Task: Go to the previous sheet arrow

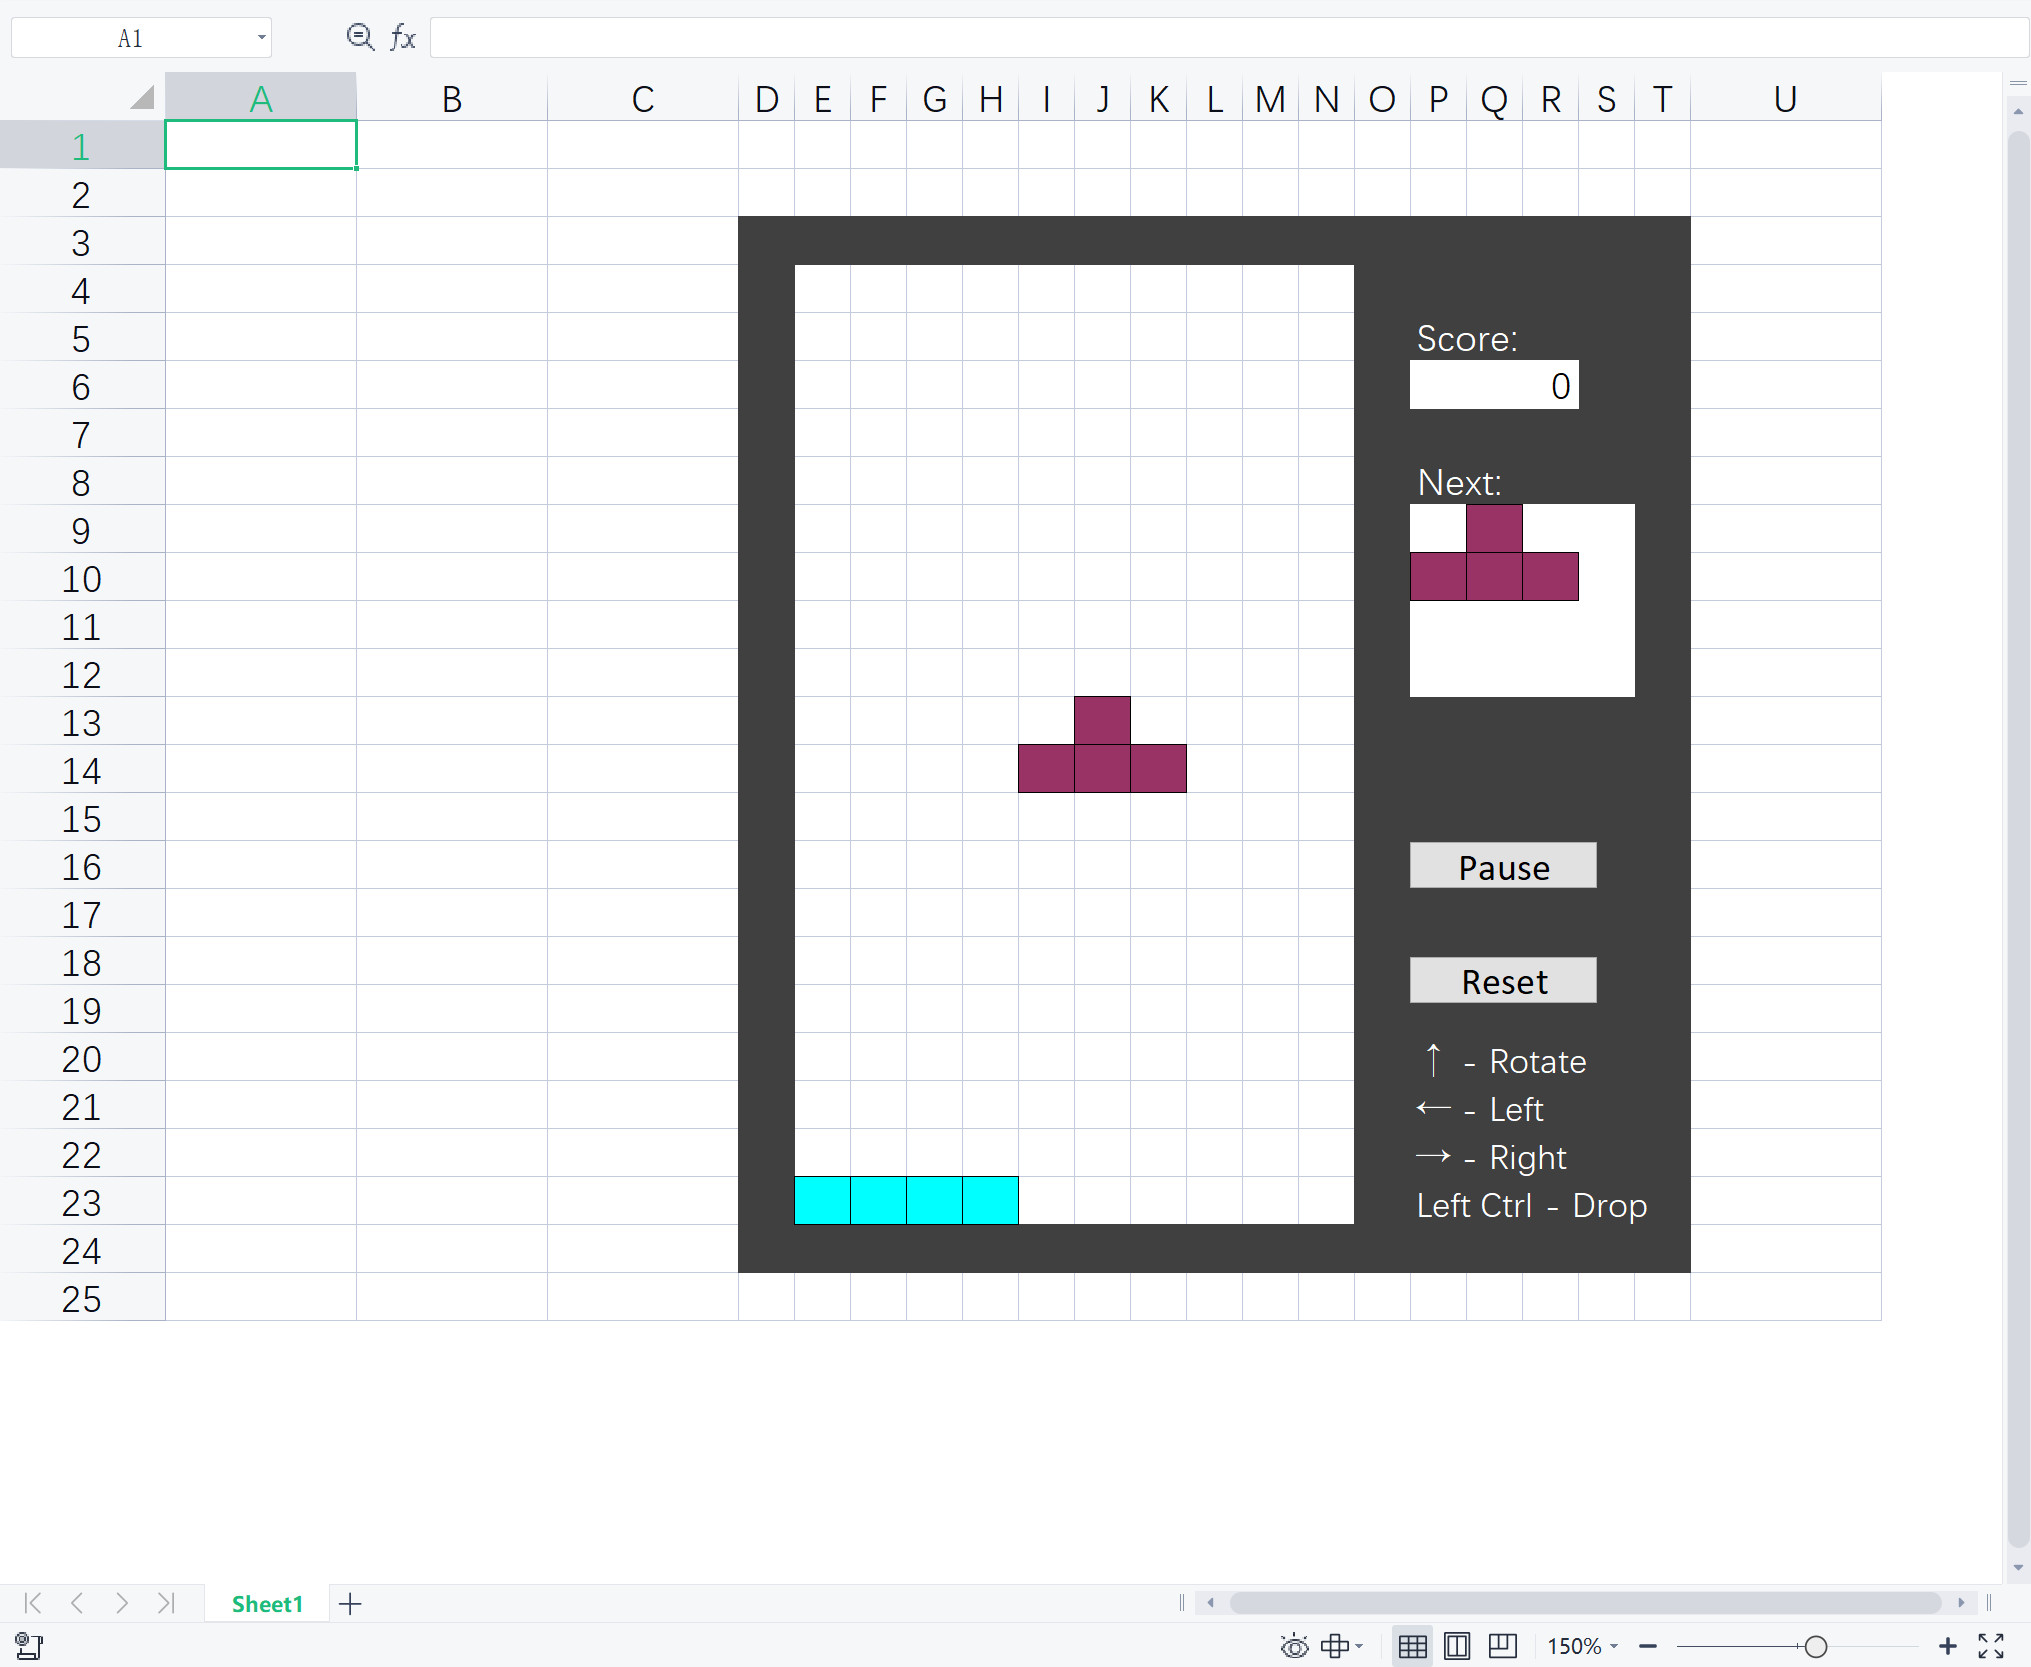Action: point(77,1603)
